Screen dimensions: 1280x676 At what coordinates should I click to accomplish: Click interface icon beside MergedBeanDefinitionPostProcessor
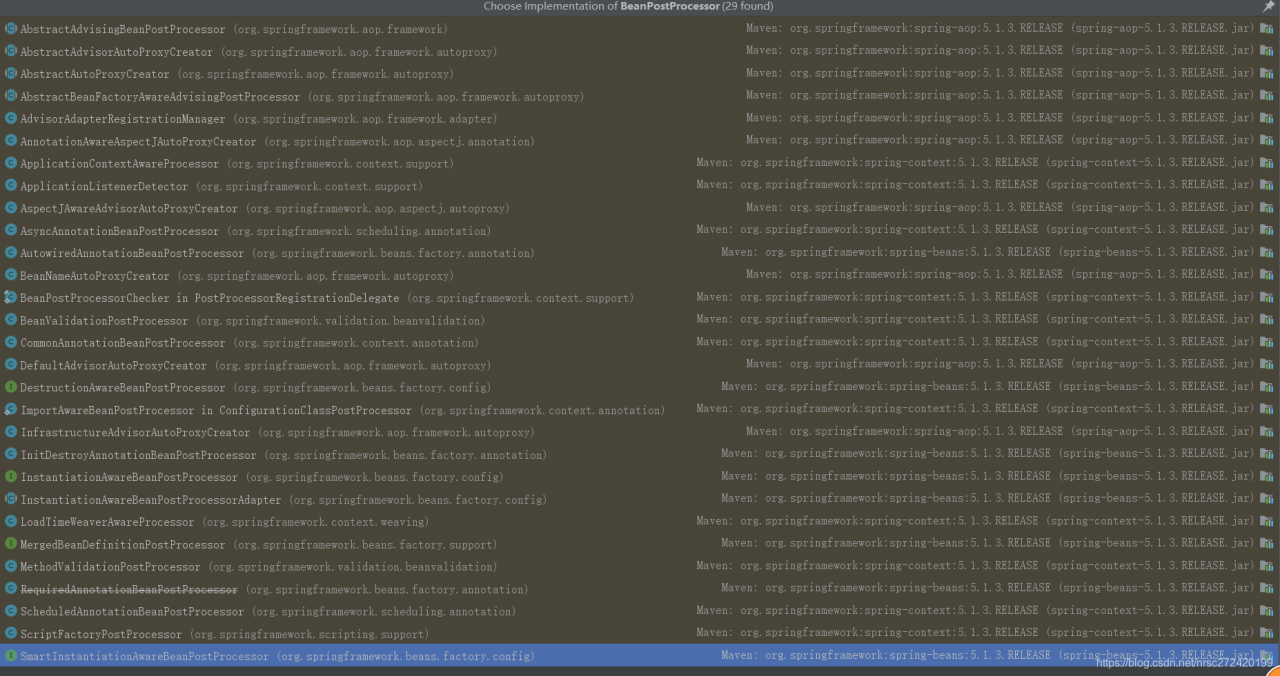pyautogui.click(x=11, y=543)
